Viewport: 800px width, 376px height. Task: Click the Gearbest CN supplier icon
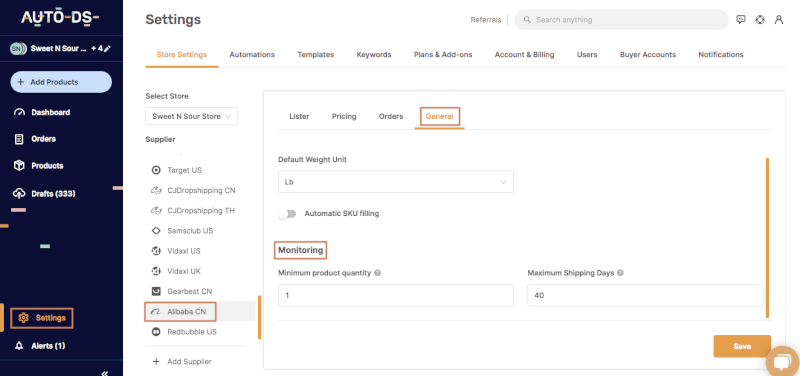point(157,291)
